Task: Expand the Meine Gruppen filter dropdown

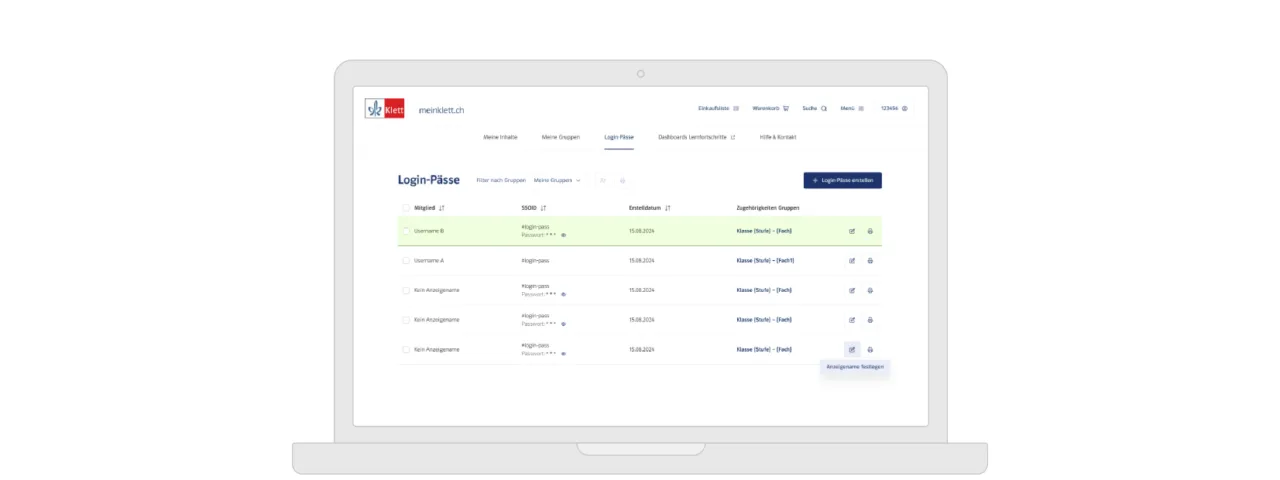Action: point(557,181)
